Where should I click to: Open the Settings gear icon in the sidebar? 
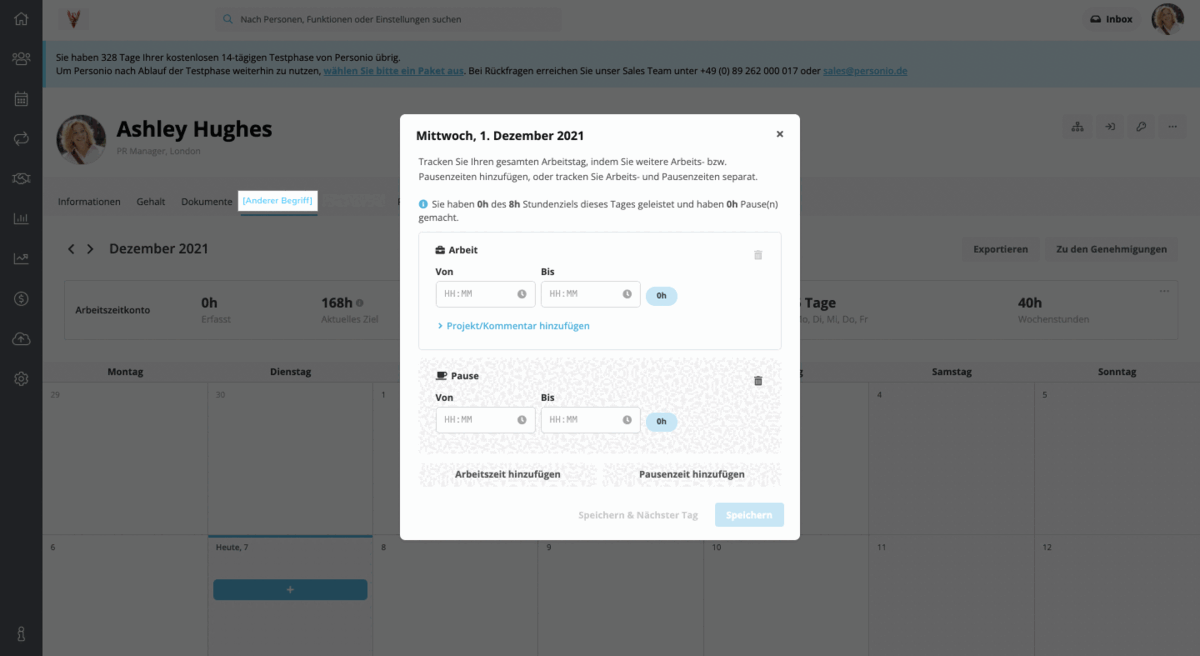[20, 378]
